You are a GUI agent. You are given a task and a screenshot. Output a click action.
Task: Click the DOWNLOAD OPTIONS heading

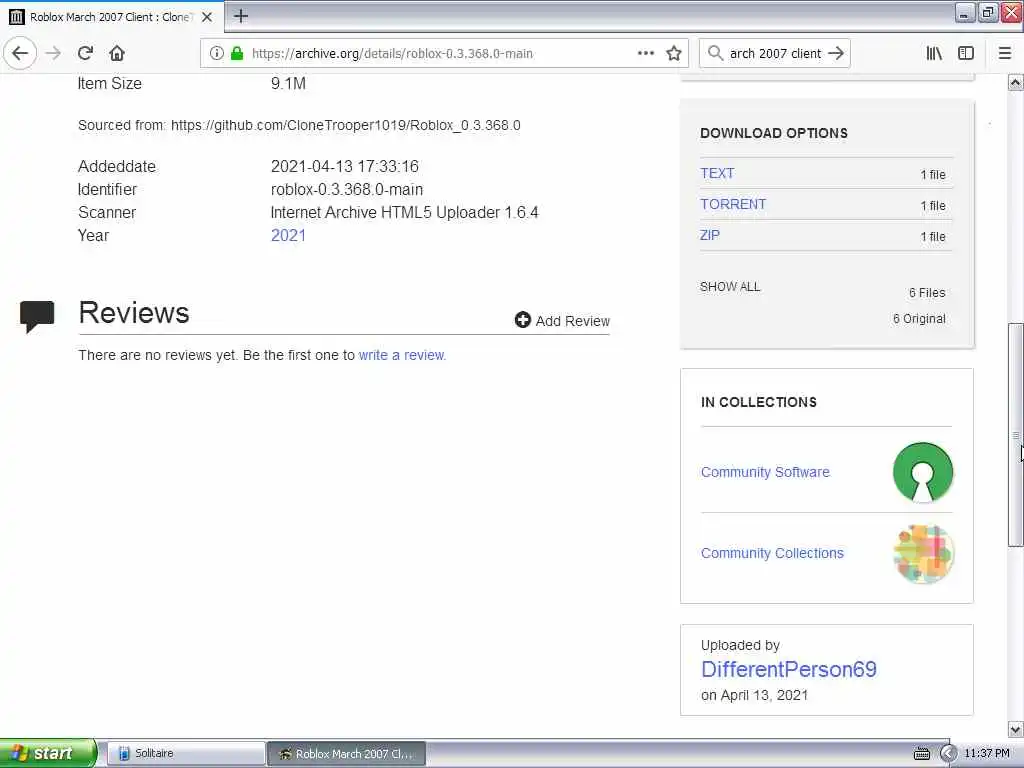[x=774, y=133]
